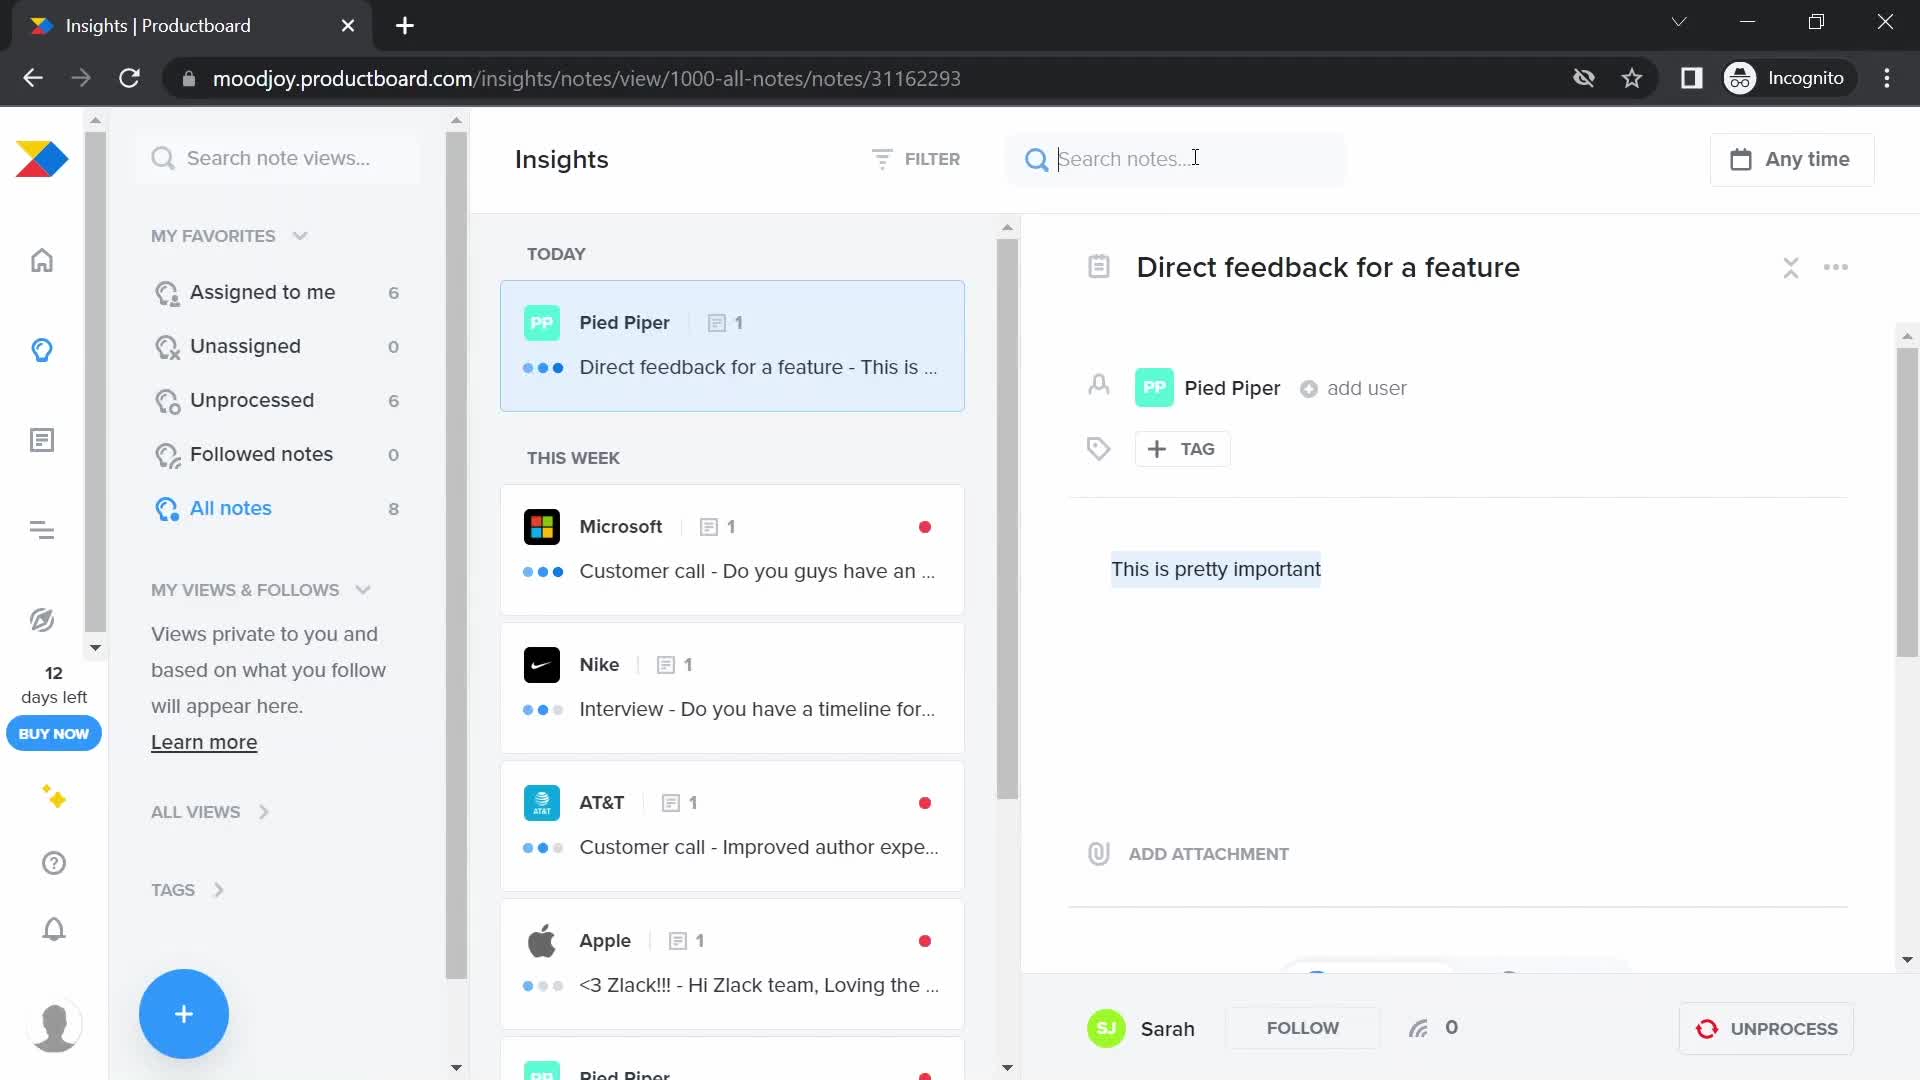Image resolution: width=1920 pixels, height=1080 pixels.
Task: Click the note type icon beside title
Action: pyautogui.click(x=1099, y=267)
